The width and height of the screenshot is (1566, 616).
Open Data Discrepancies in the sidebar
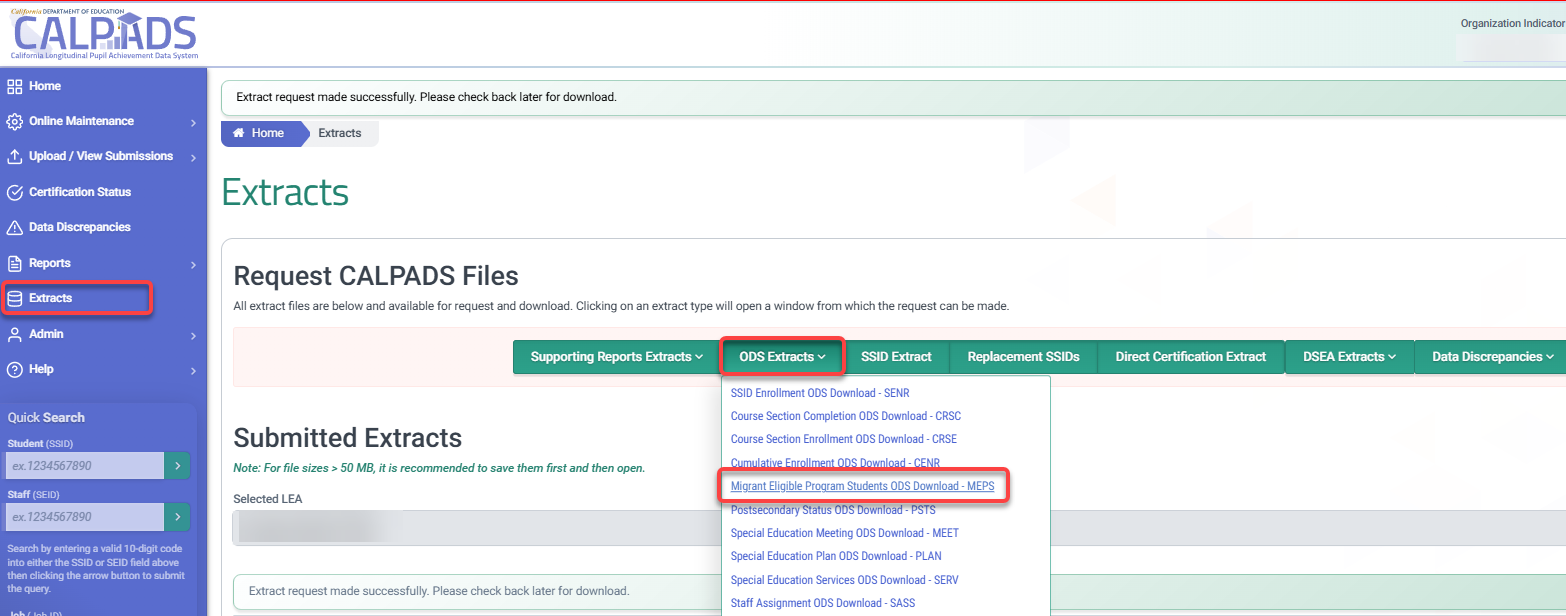(80, 227)
